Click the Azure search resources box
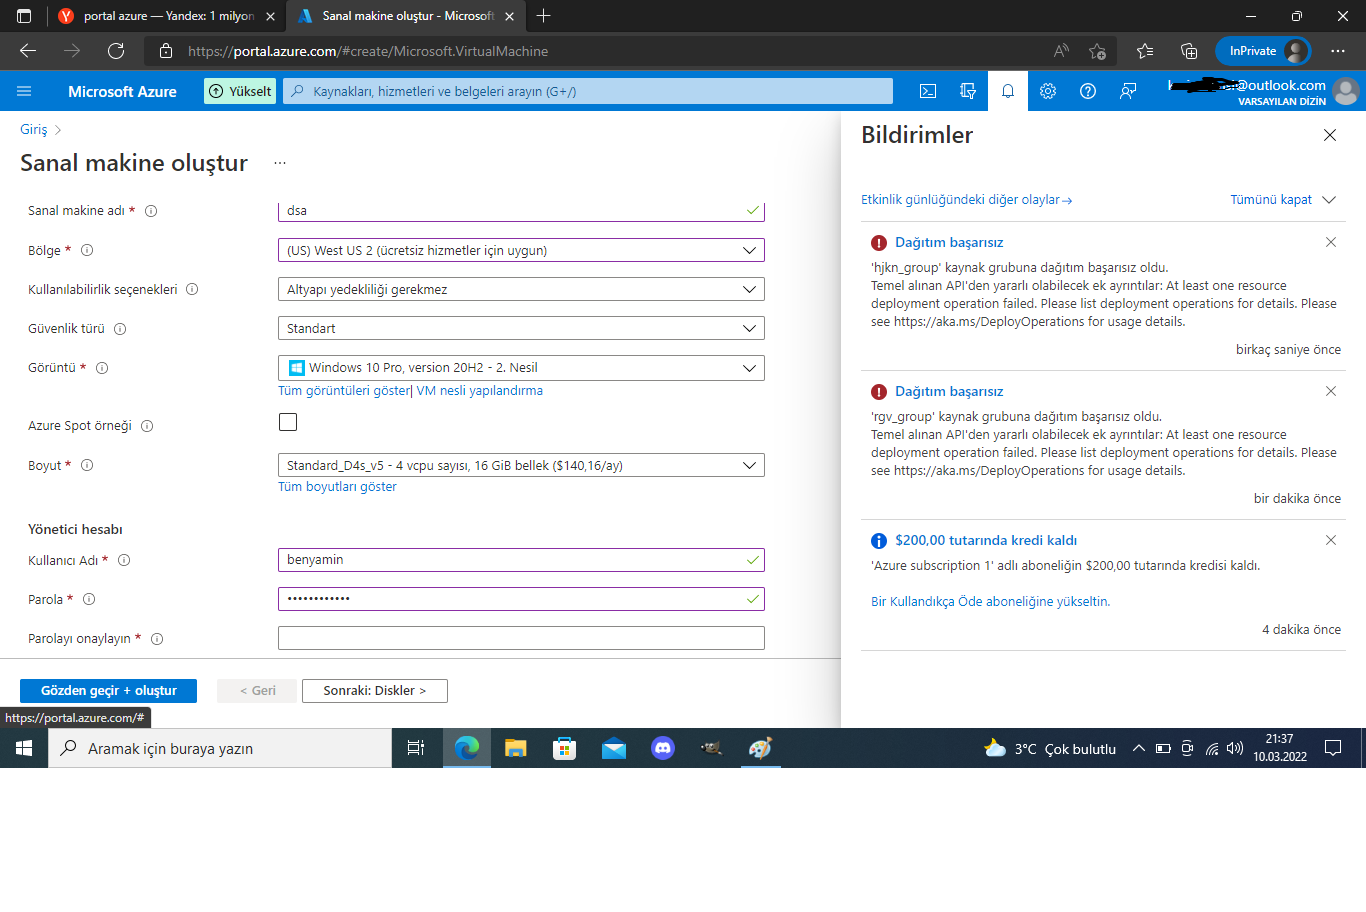Screen dimensions: 1366x912 (x=588, y=91)
